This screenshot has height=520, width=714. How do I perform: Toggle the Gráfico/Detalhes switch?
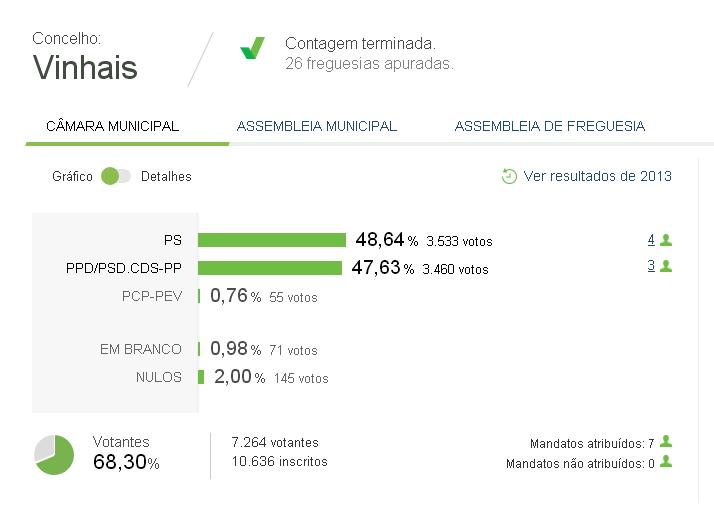coord(116,176)
